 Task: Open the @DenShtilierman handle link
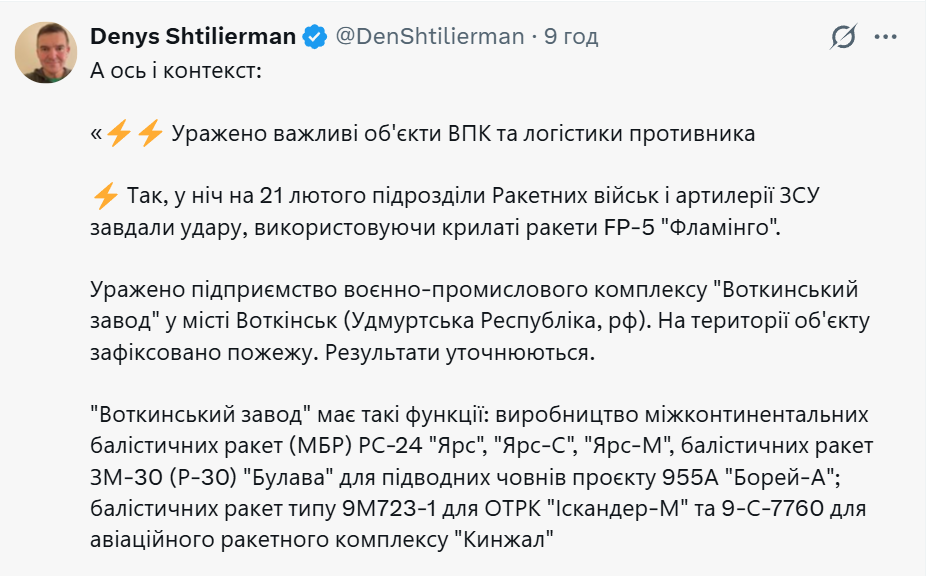[x=429, y=37]
